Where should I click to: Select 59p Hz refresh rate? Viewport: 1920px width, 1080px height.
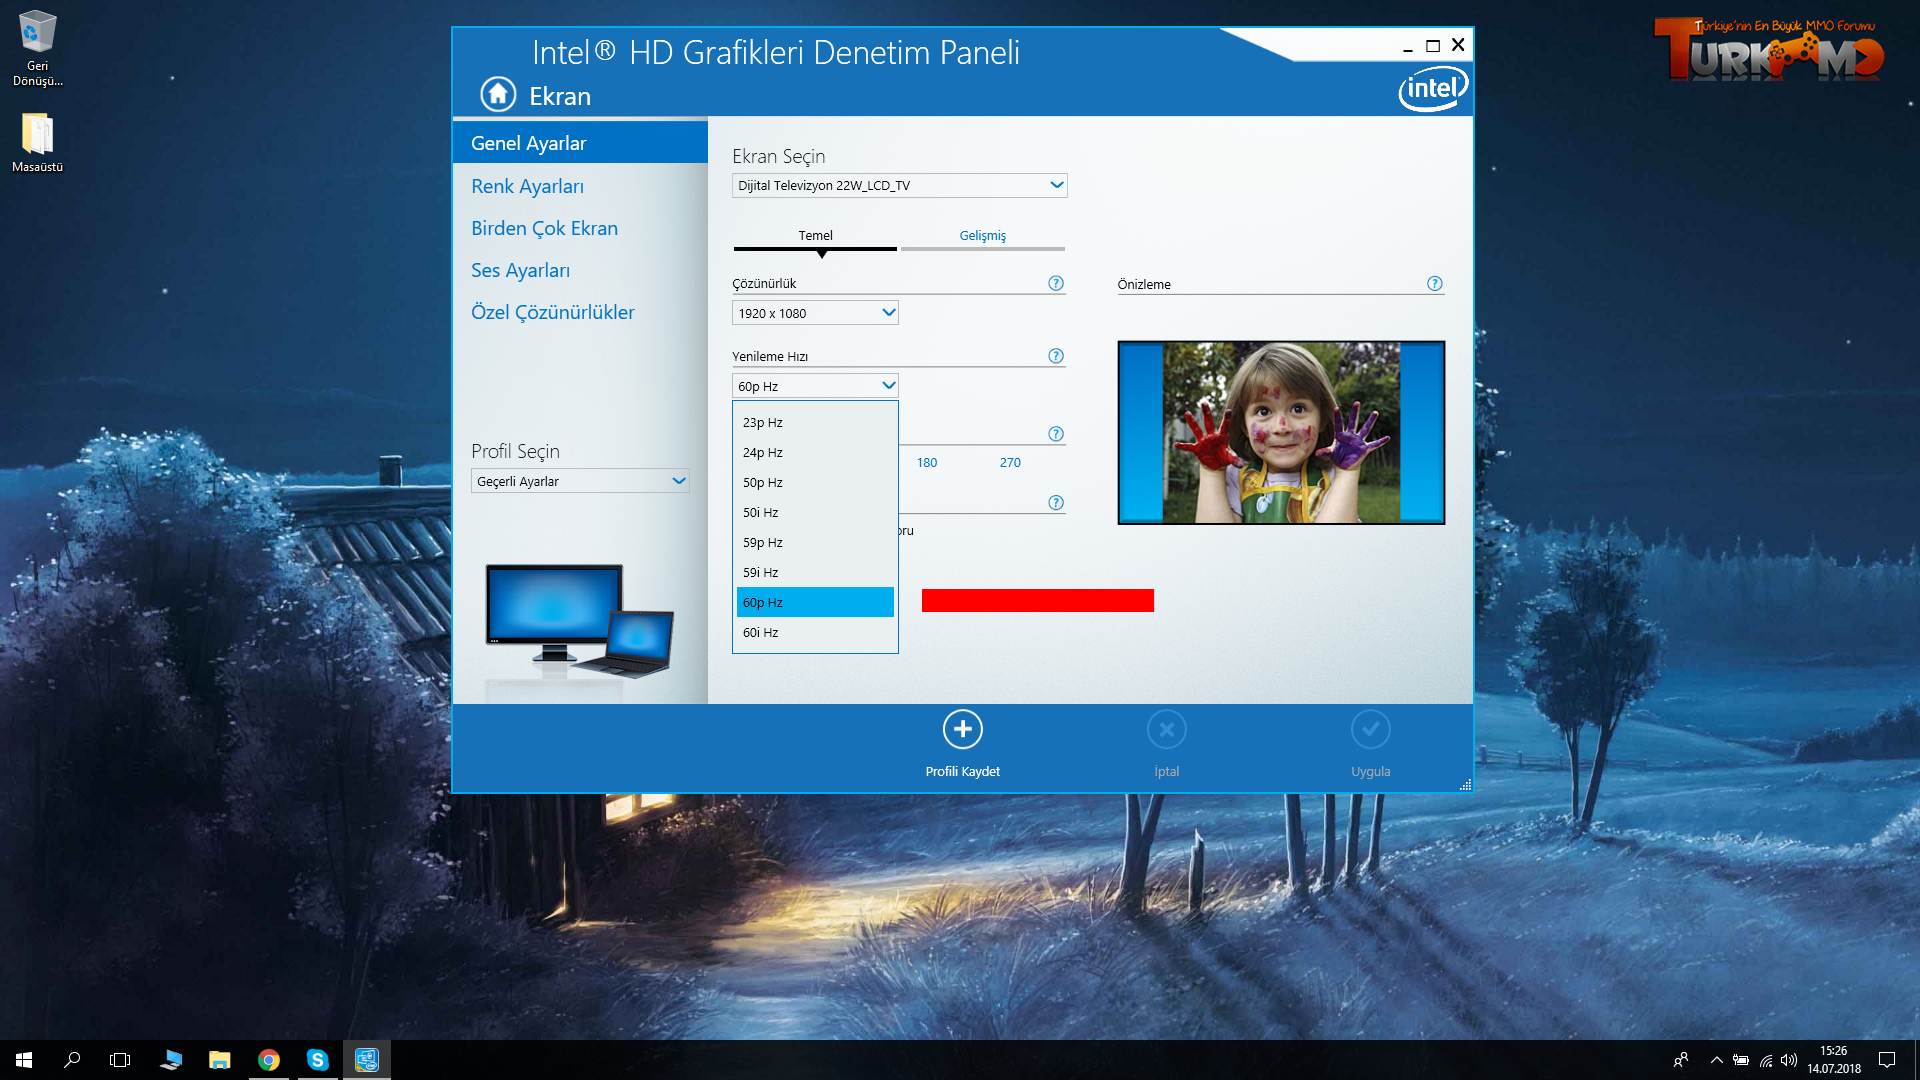(x=815, y=542)
